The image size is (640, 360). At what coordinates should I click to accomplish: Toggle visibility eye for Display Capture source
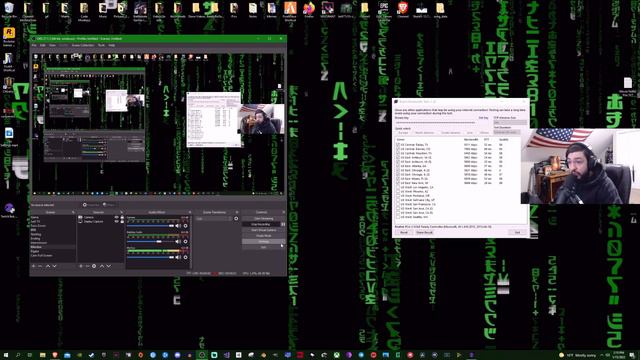(x=117, y=221)
